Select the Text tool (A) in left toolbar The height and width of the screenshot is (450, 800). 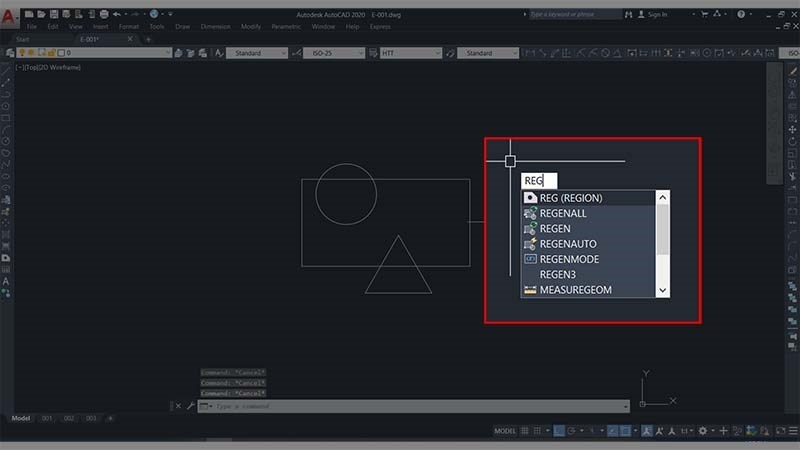tap(6, 281)
